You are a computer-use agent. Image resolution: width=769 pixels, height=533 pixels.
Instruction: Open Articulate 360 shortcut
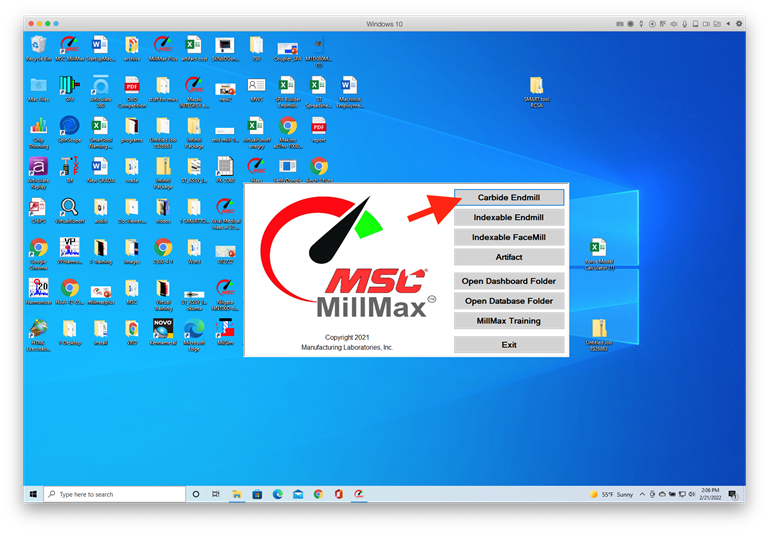(x=101, y=92)
